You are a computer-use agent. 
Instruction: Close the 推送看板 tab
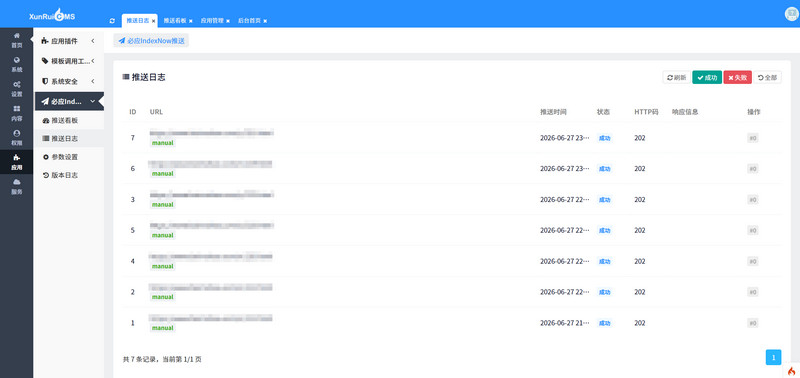click(191, 21)
